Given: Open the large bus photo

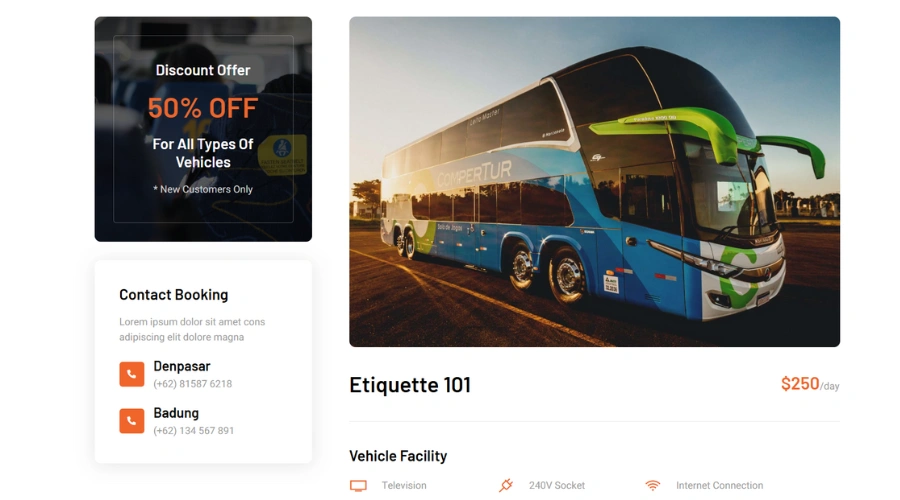Looking at the screenshot, I should pyautogui.click(x=594, y=181).
